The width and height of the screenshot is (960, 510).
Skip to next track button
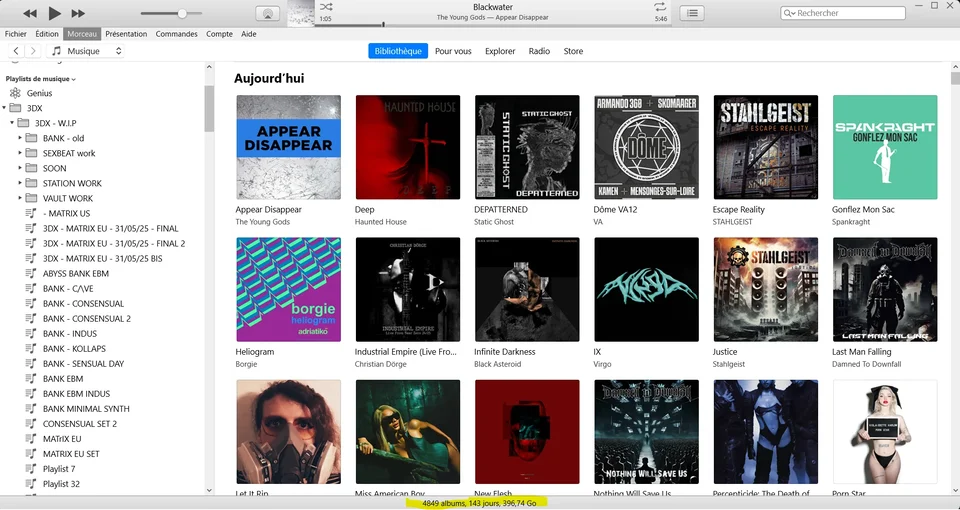(78, 13)
